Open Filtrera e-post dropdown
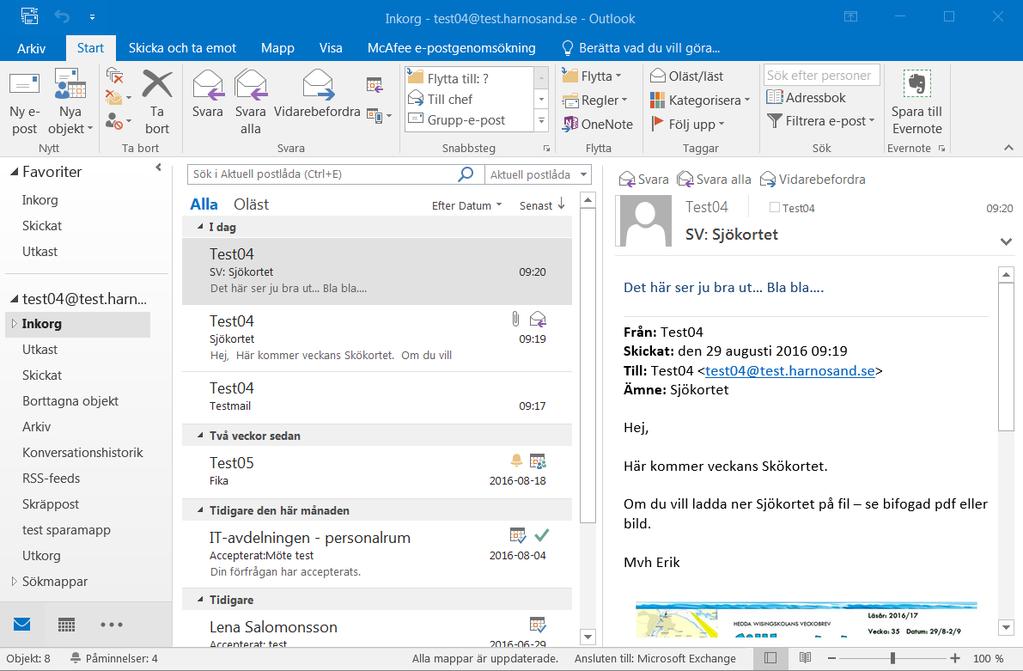Screen dimensions: 1023x671 click(821, 121)
